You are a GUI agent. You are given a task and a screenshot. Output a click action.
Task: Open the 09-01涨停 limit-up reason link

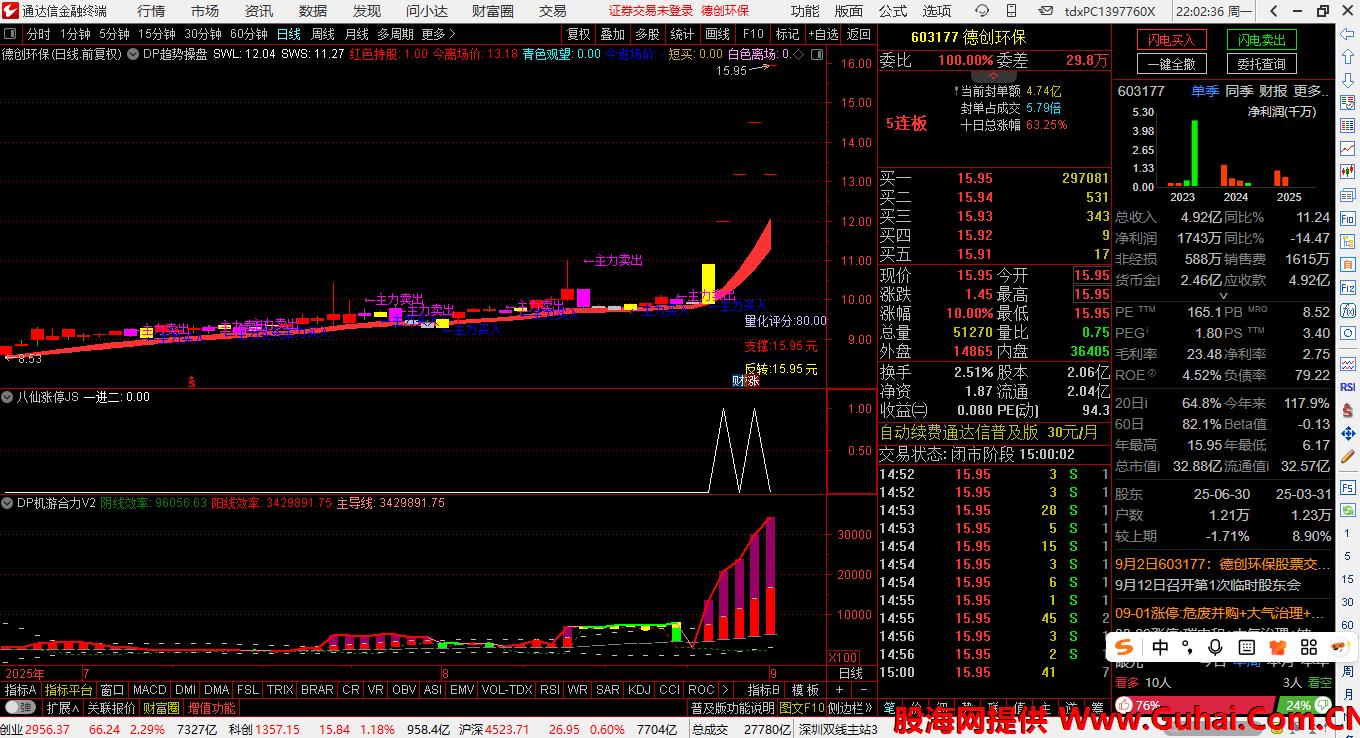click(1219, 613)
